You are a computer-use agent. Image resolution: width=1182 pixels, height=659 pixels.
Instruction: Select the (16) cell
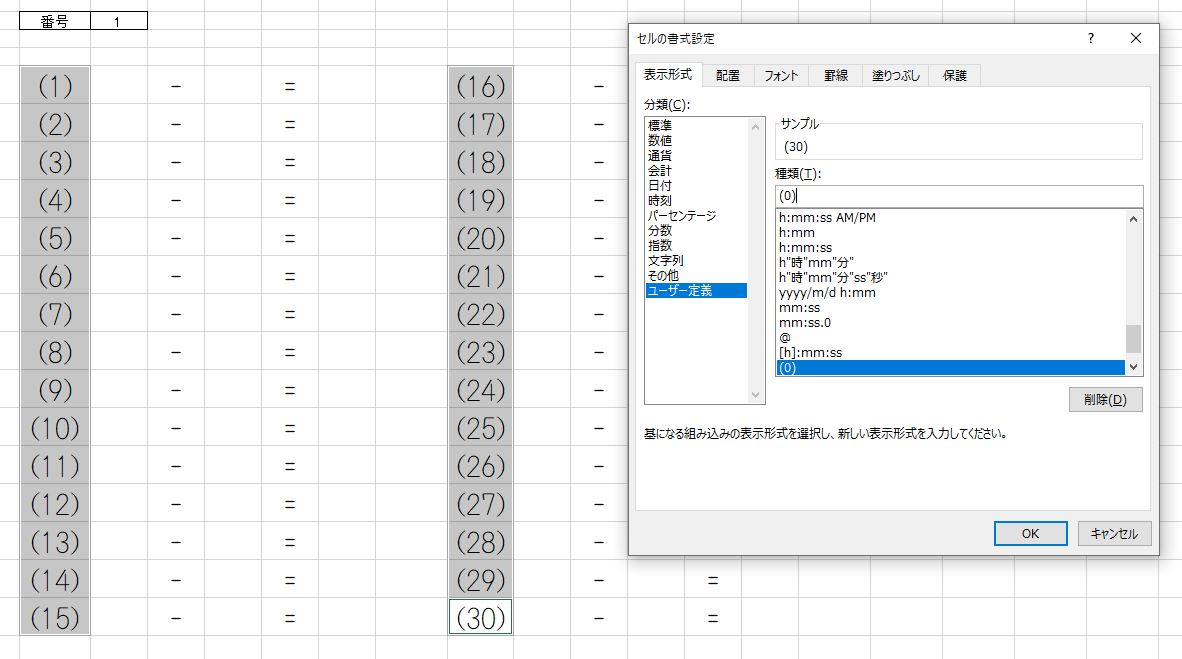480,86
